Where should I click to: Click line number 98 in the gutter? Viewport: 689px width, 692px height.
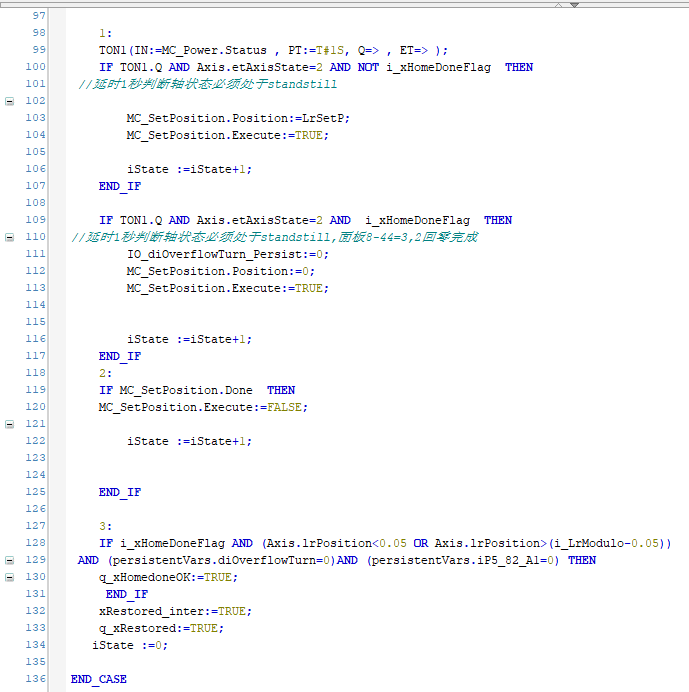(38, 33)
